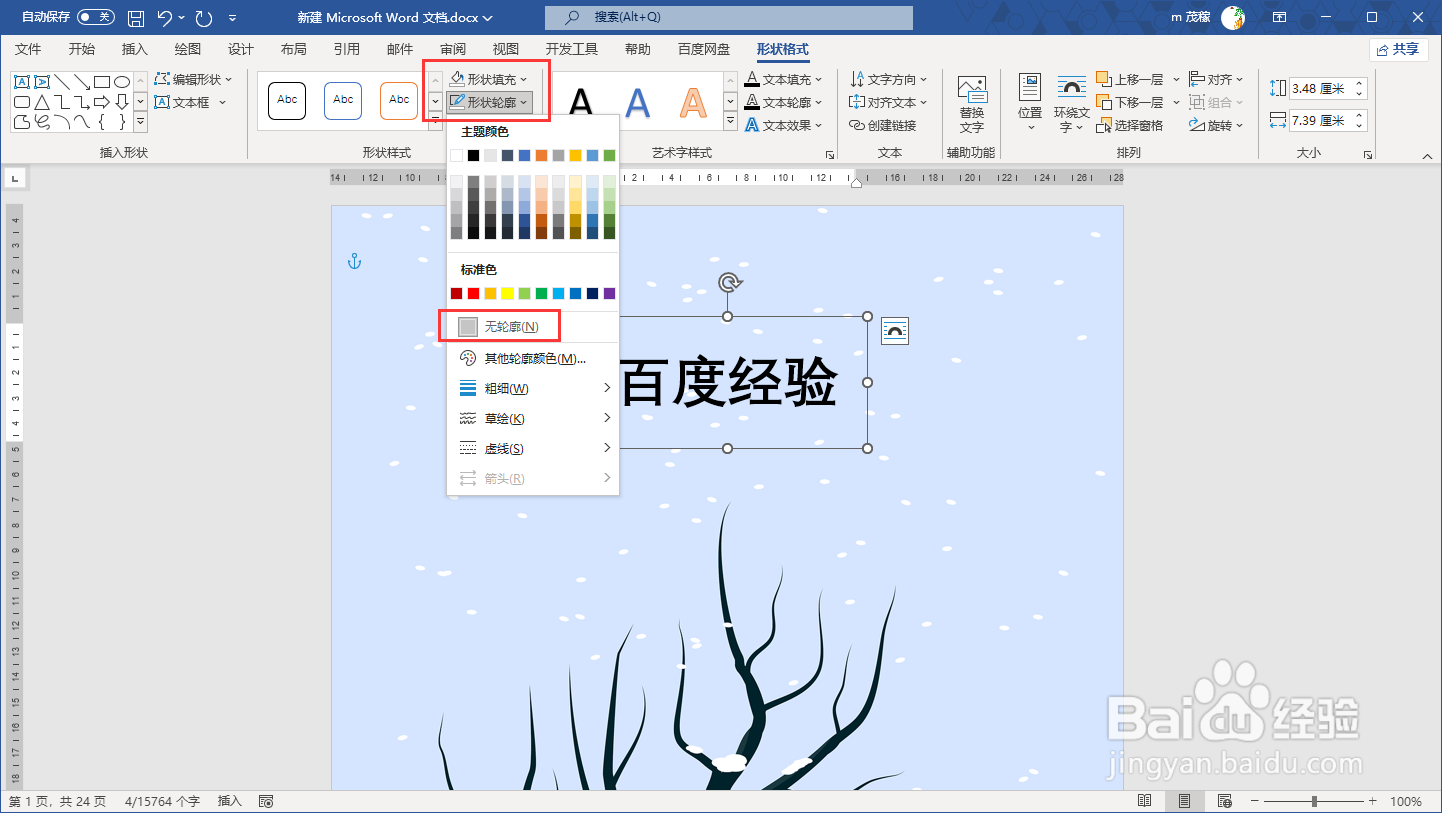Apply the orange outline Abc shape style

click(399, 100)
